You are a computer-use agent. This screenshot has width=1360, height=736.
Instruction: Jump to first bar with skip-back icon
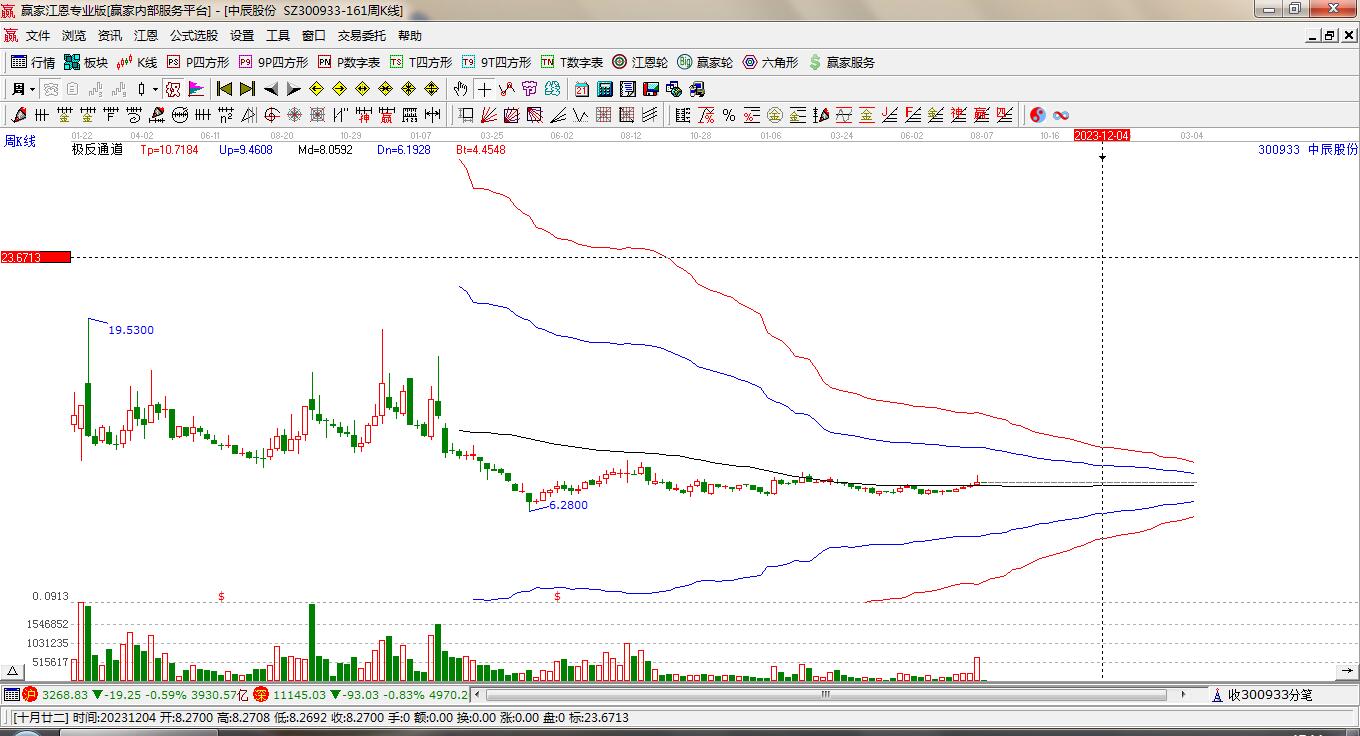(x=224, y=89)
